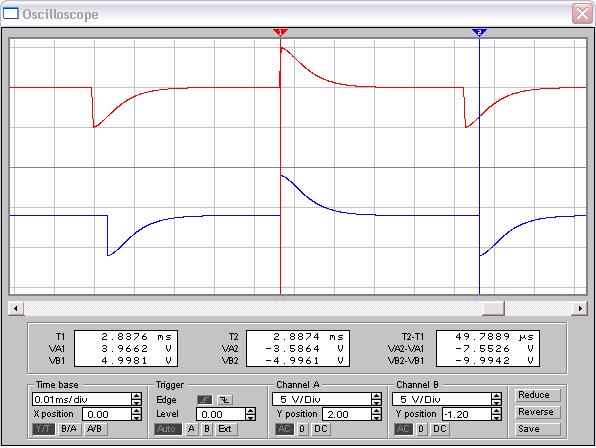The height and width of the screenshot is (448, 596).
Task: Click the X position 0.00 field
Action: click(x=107, y=414)
